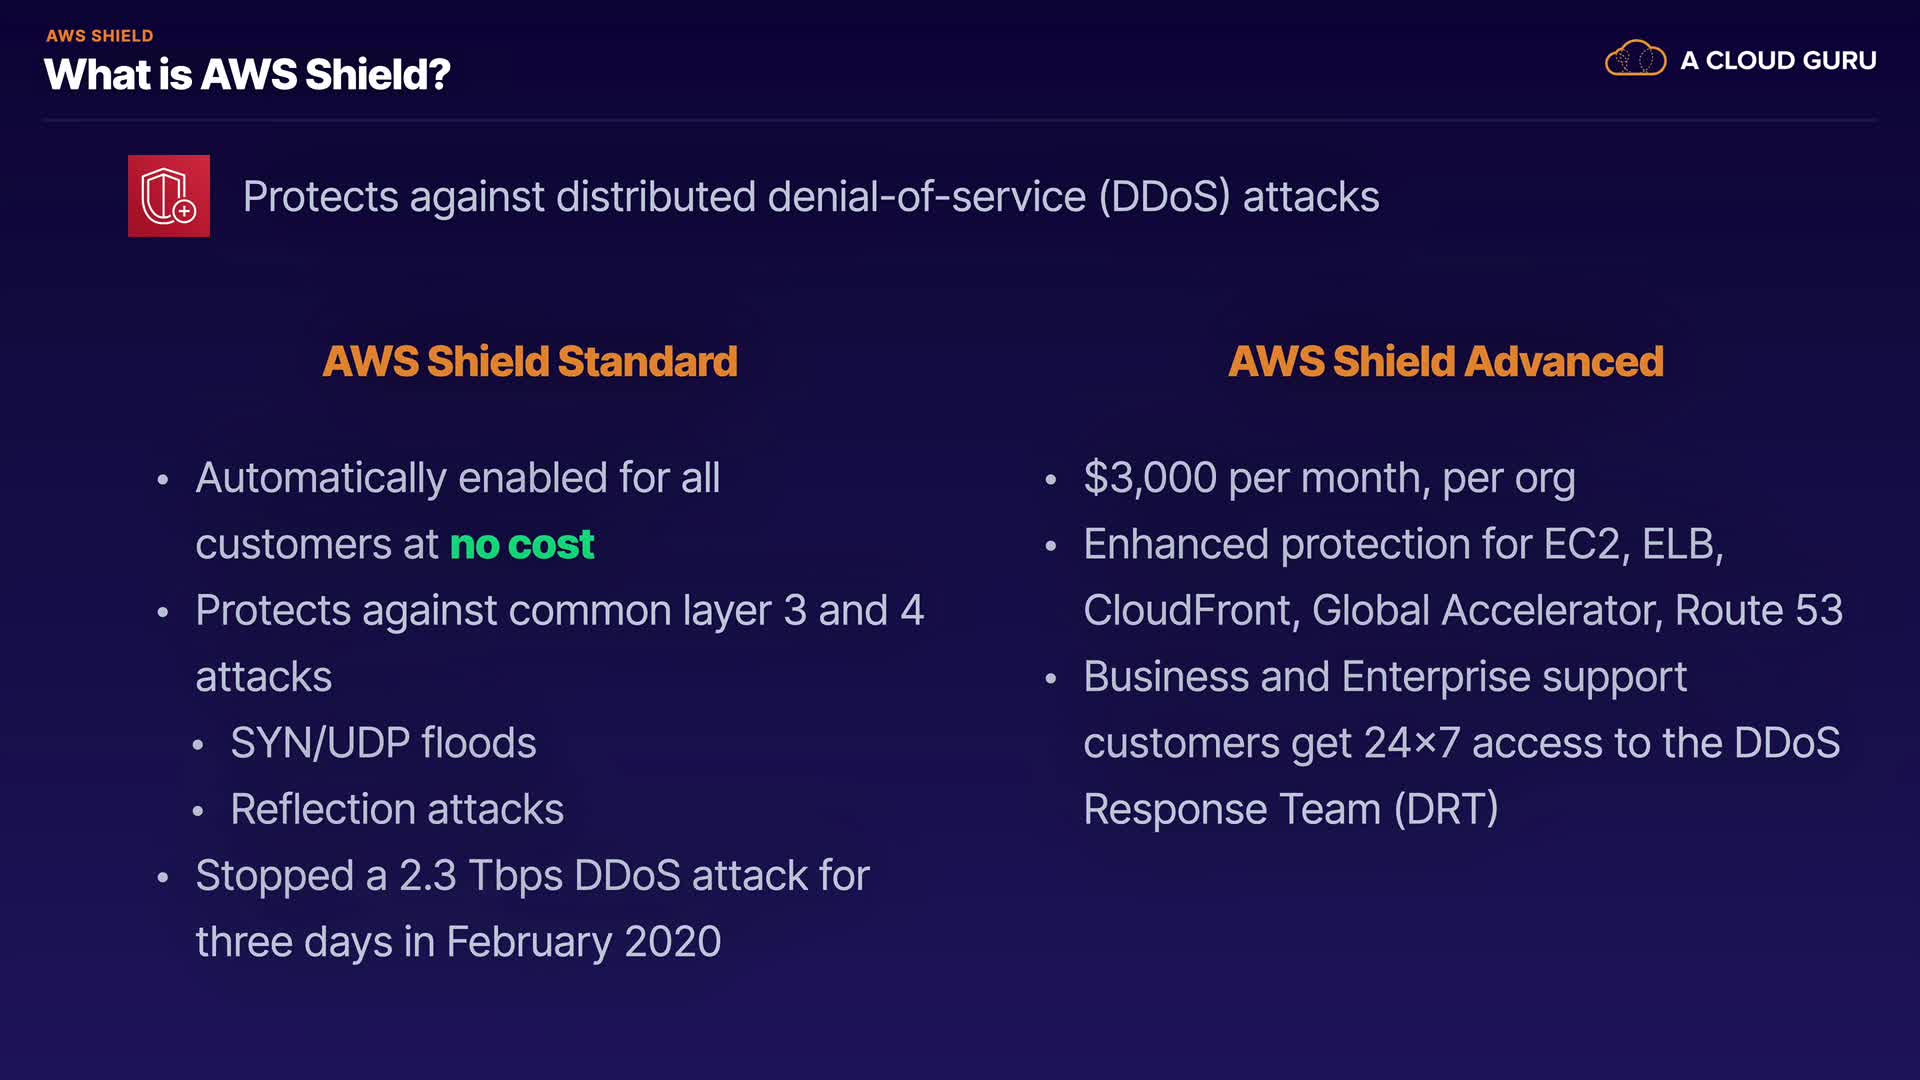The image size is (1920, 1080).
Task: Click the green 'no cost' text
Action: (x=521, y=545)
